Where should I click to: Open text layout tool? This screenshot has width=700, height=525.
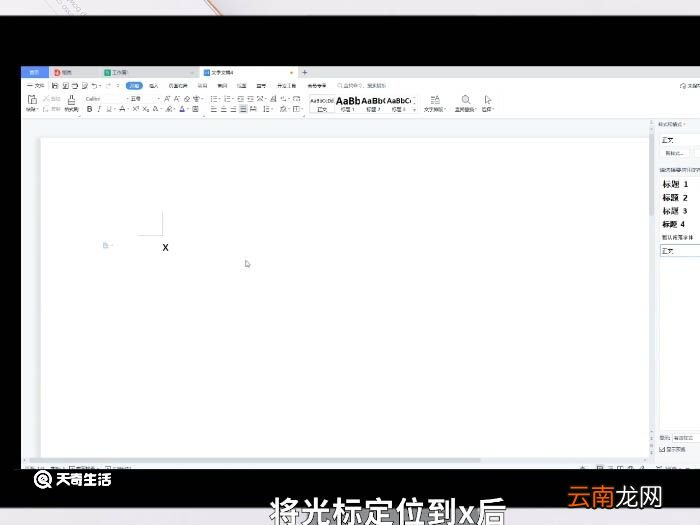435,103
